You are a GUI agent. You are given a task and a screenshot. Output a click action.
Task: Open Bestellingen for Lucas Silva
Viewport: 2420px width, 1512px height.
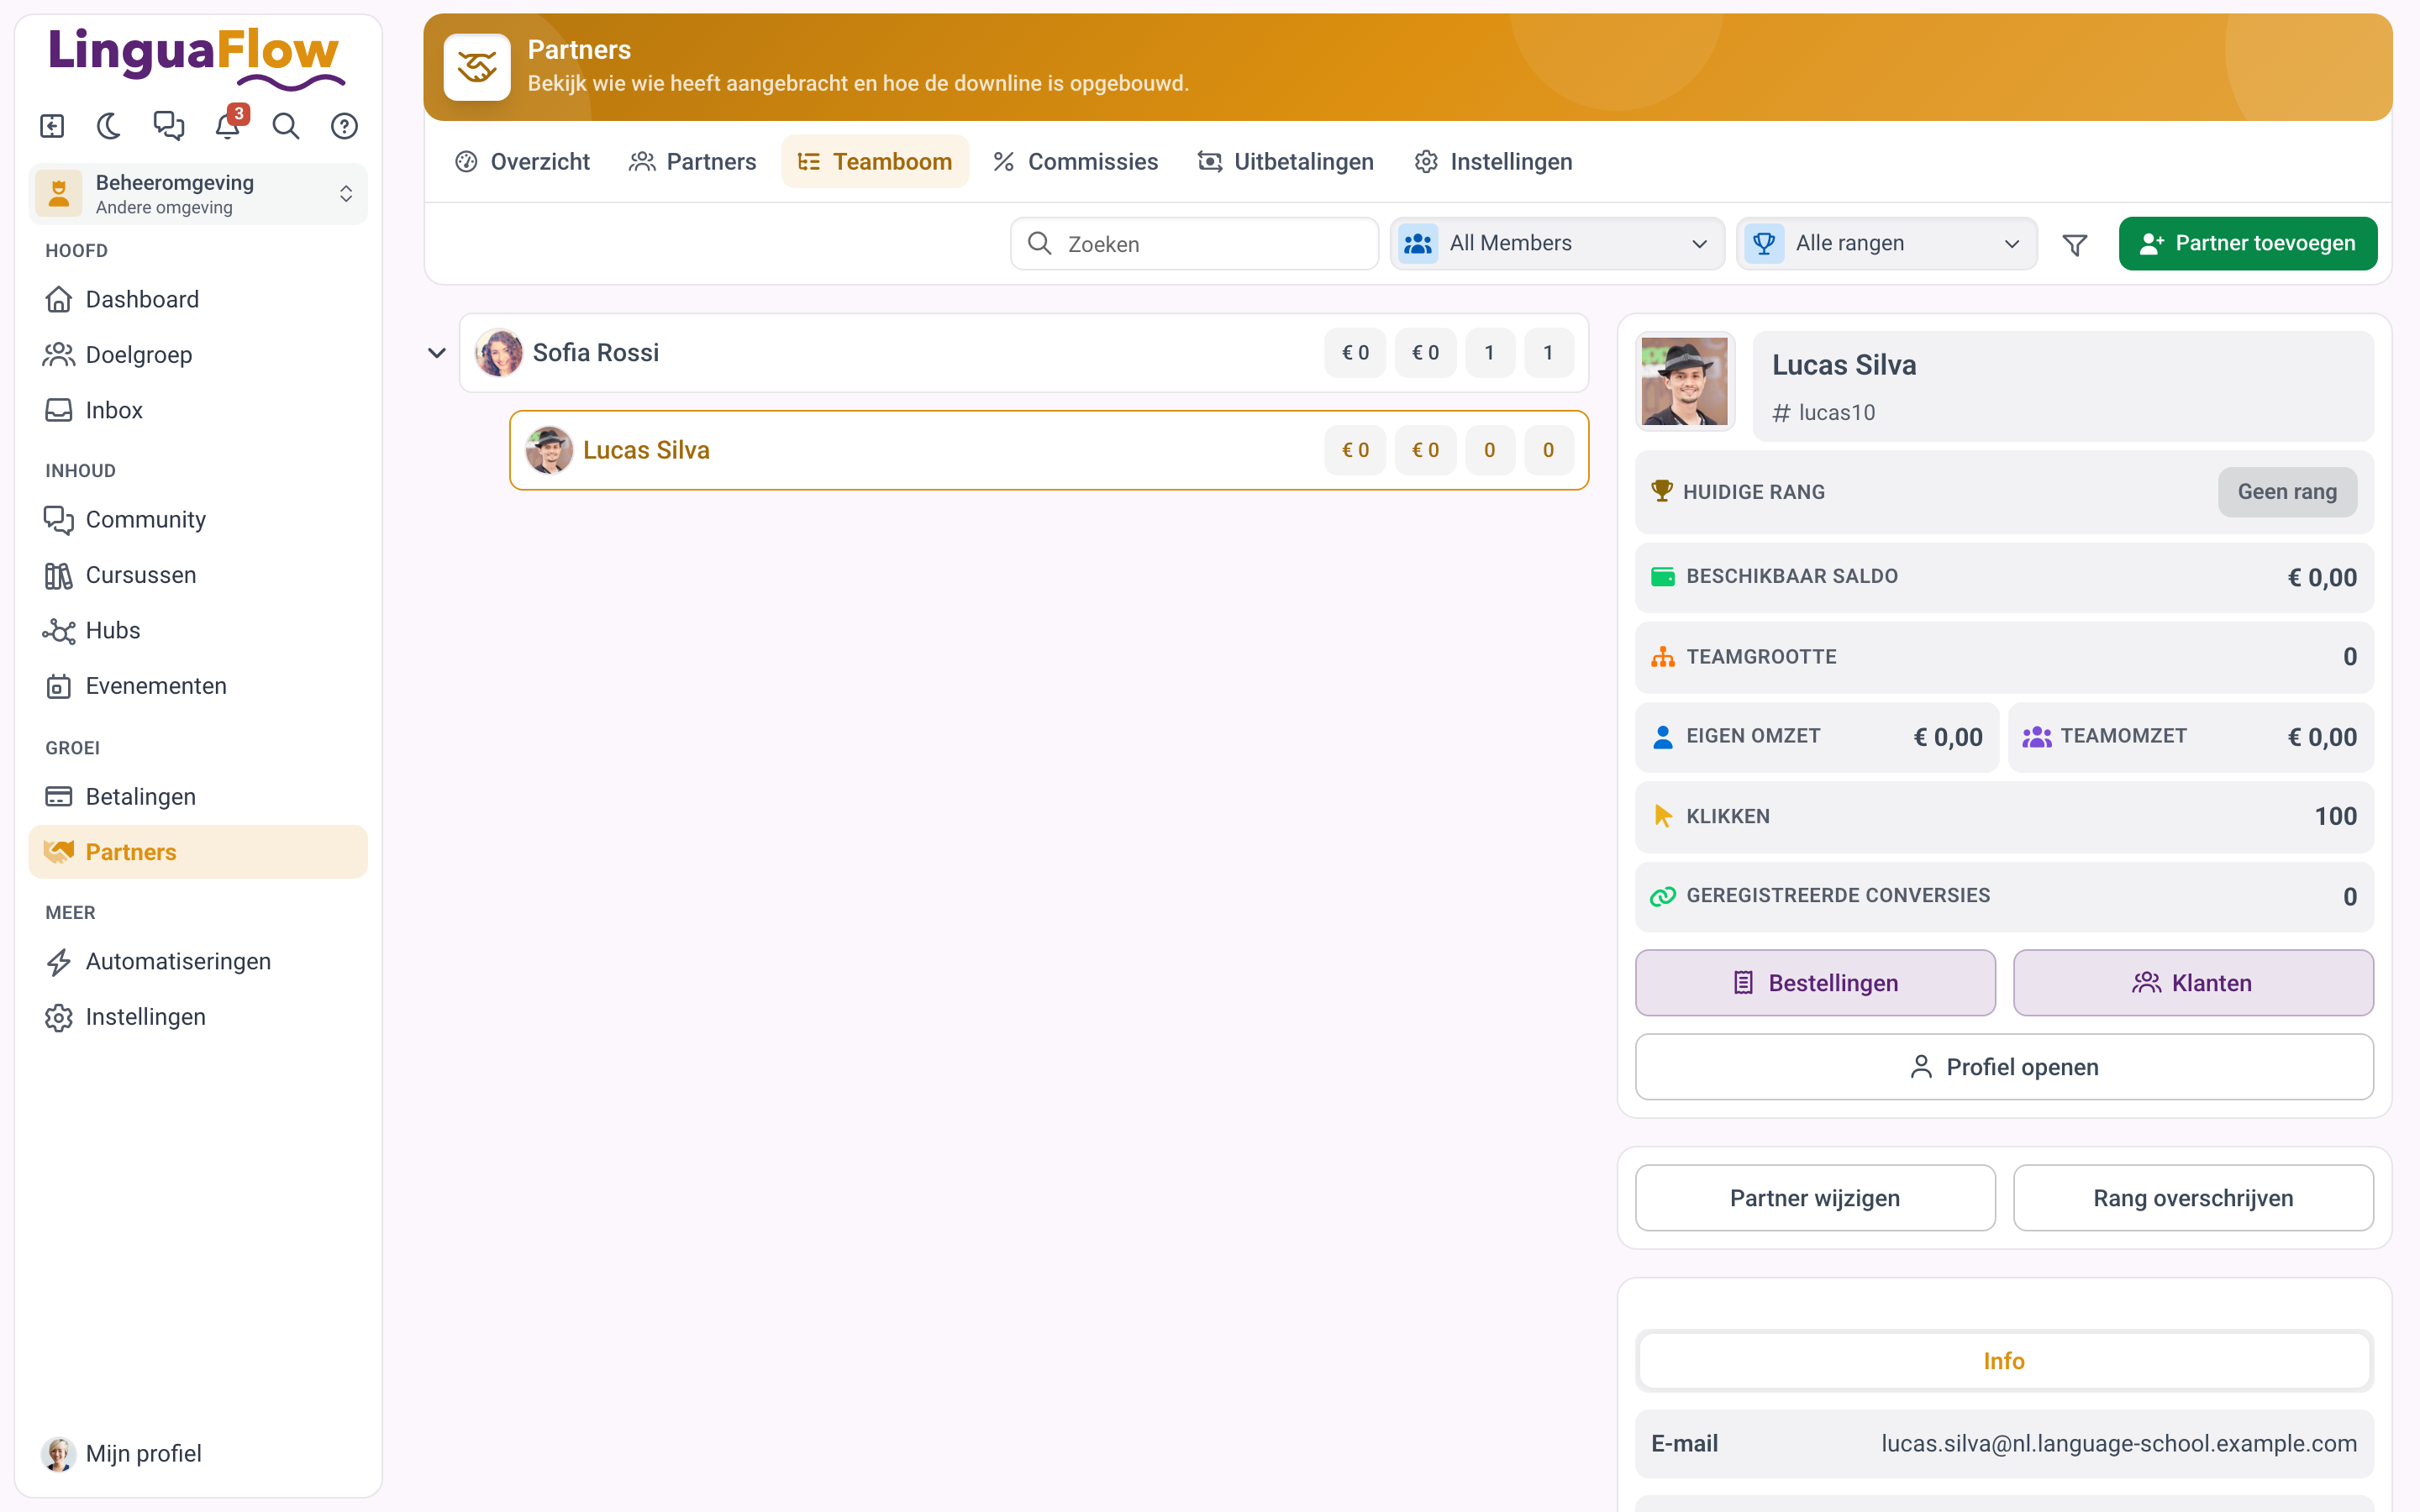pos(1815,983)
